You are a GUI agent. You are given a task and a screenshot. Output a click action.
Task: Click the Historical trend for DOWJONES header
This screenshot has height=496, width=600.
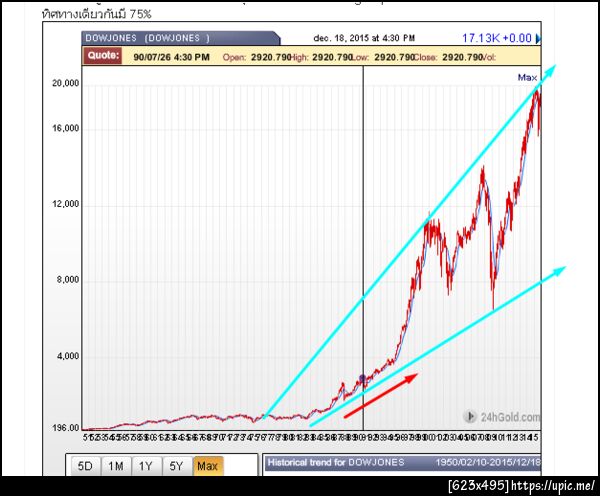click(336, 462)
